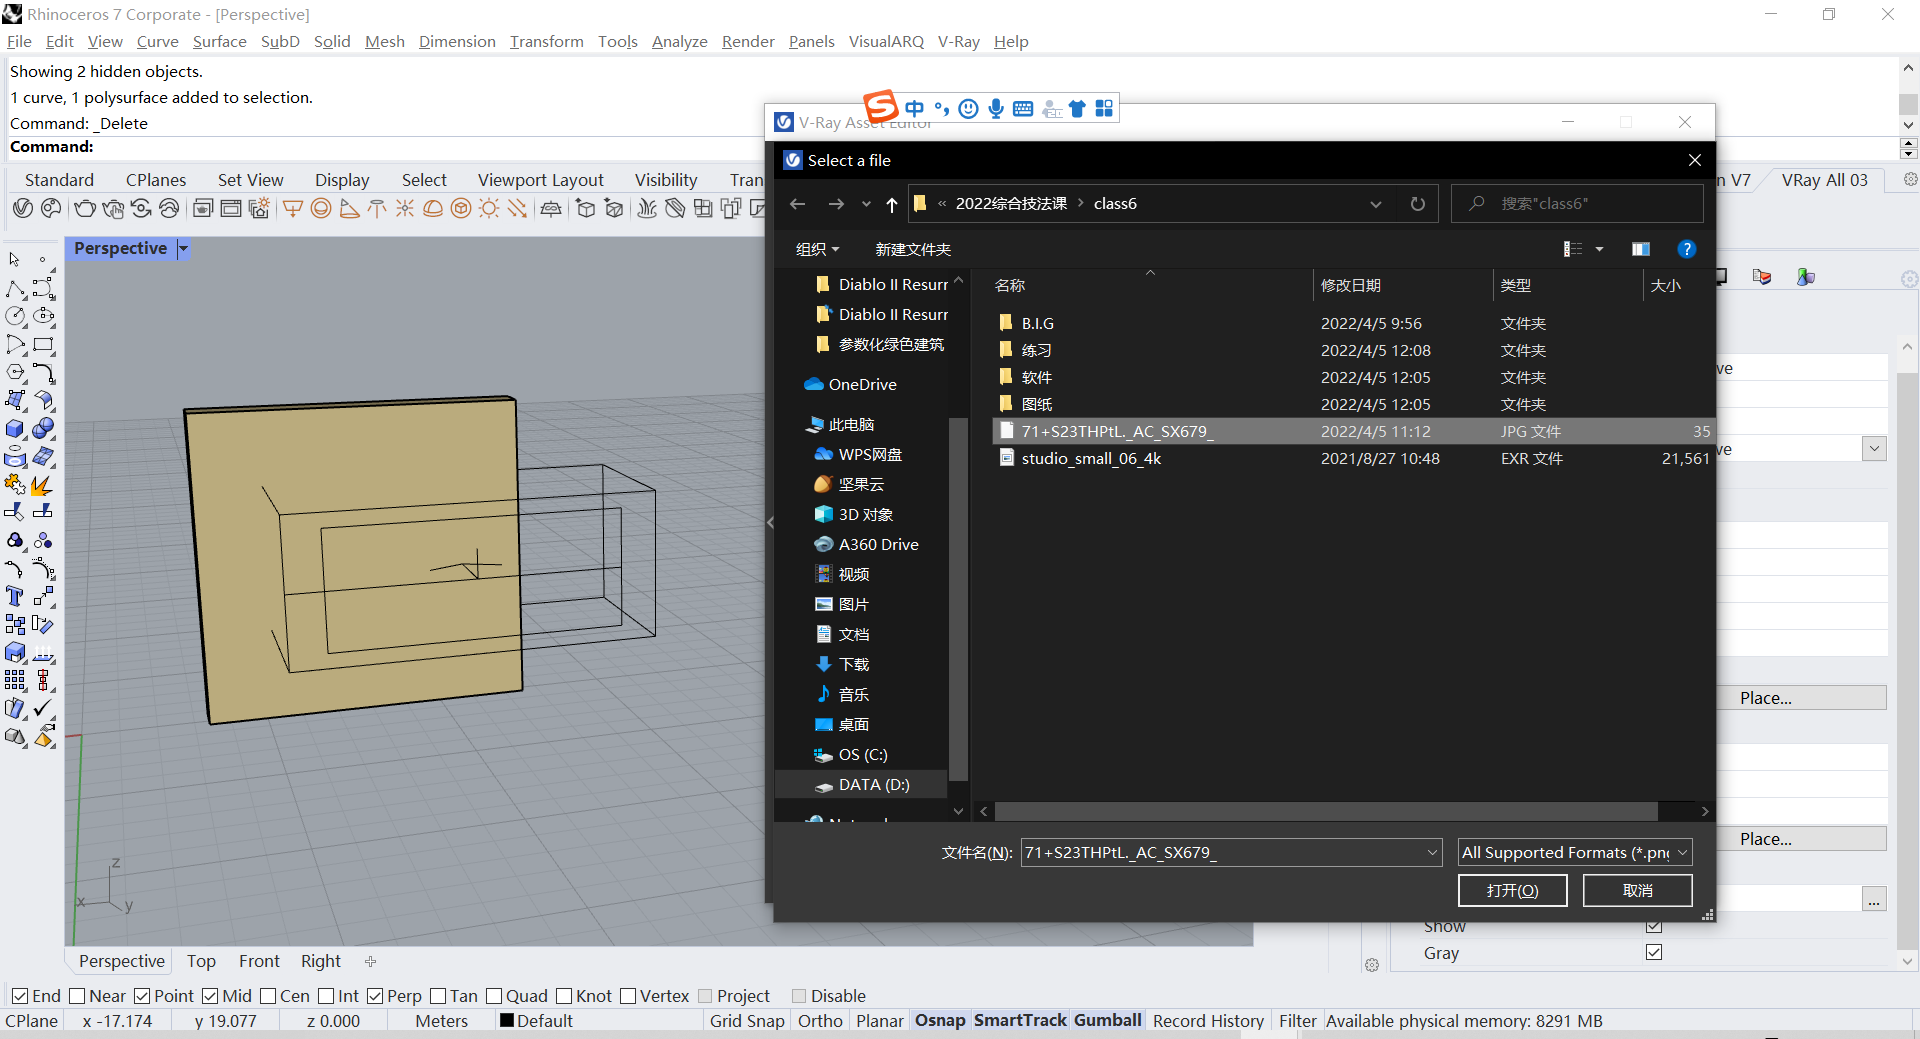Viewport: 1920px width, 1039px height.
Task: Open the 组织 dropdown menu
Action: 818,249
